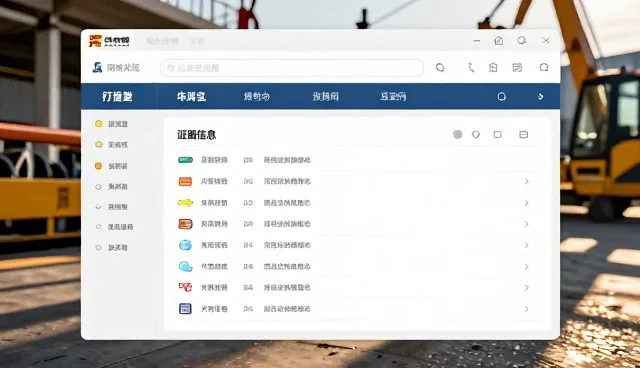Switch to the first bold tab in the blue bar
Image resolution: width=640 pixels, height=368 pixels.
tap(117, 97)
